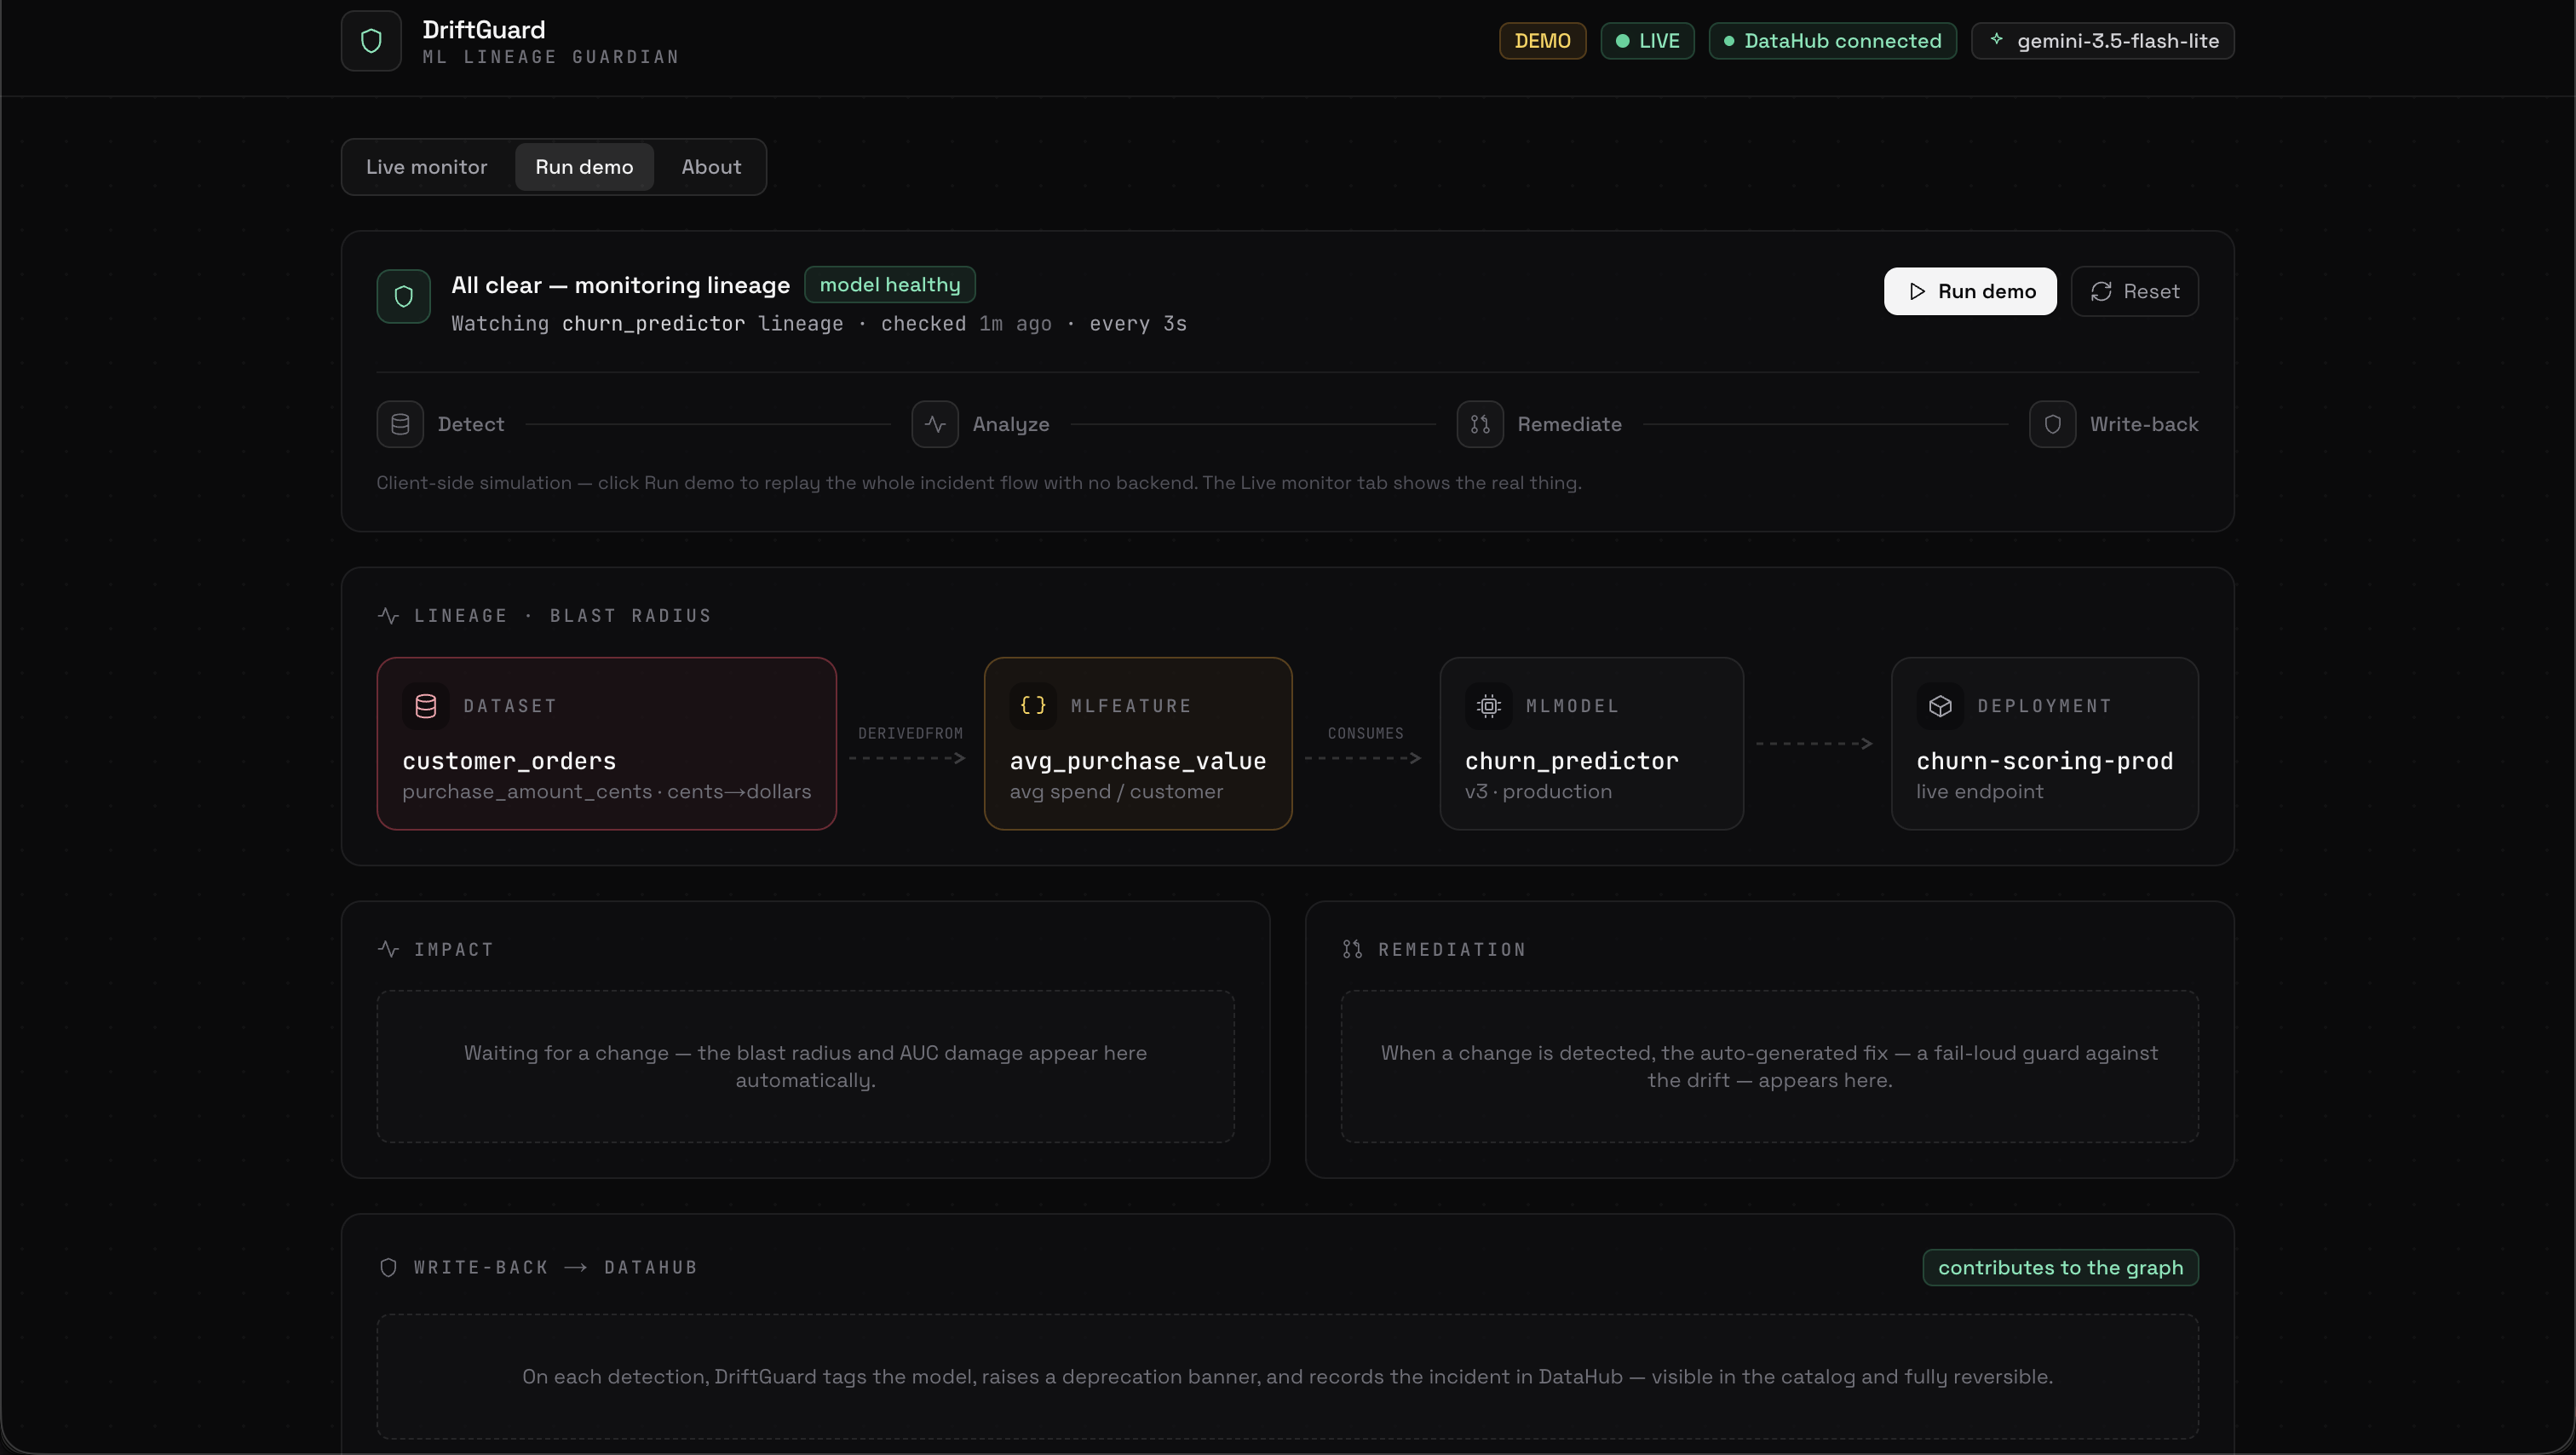Select the churn-scoring-prod deployment card

coord(2044,743)
